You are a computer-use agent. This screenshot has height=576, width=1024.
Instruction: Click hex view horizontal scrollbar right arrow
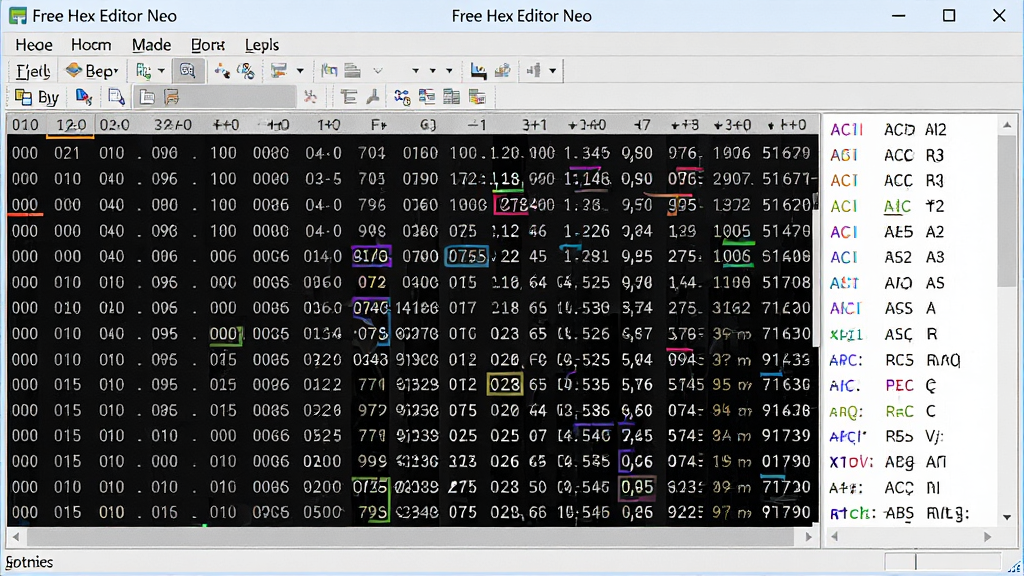(x=808, y=537)
